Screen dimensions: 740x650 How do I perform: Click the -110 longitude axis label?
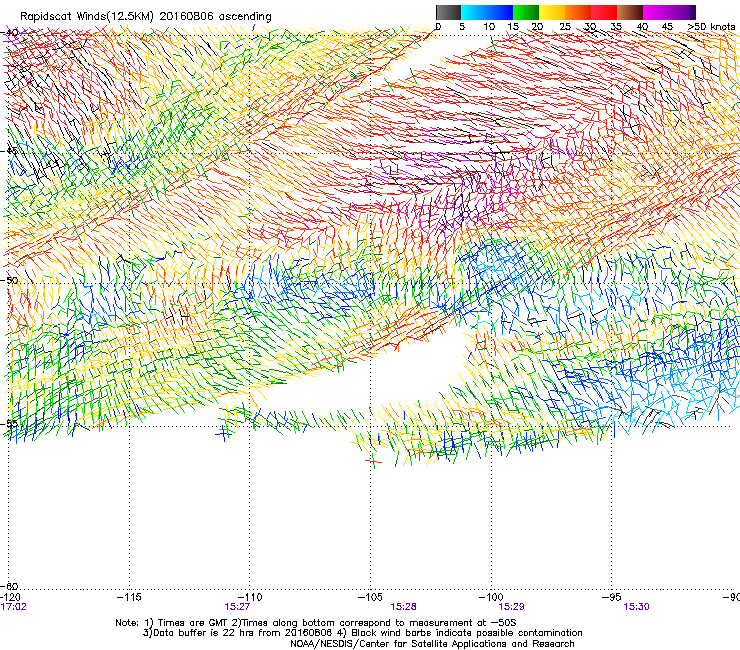(250, 598)
